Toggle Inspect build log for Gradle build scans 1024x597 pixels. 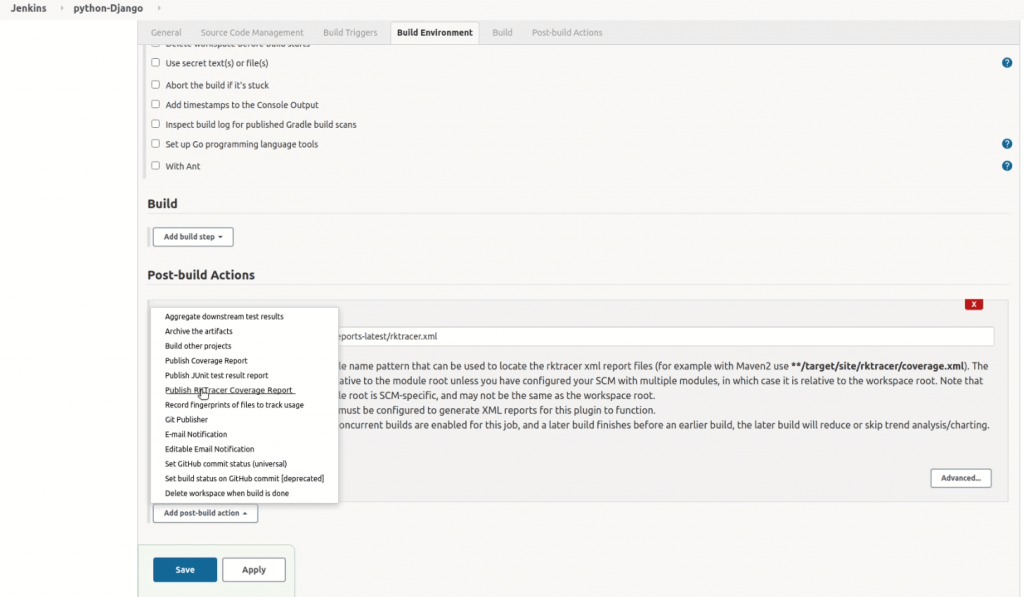pos(155,124)
